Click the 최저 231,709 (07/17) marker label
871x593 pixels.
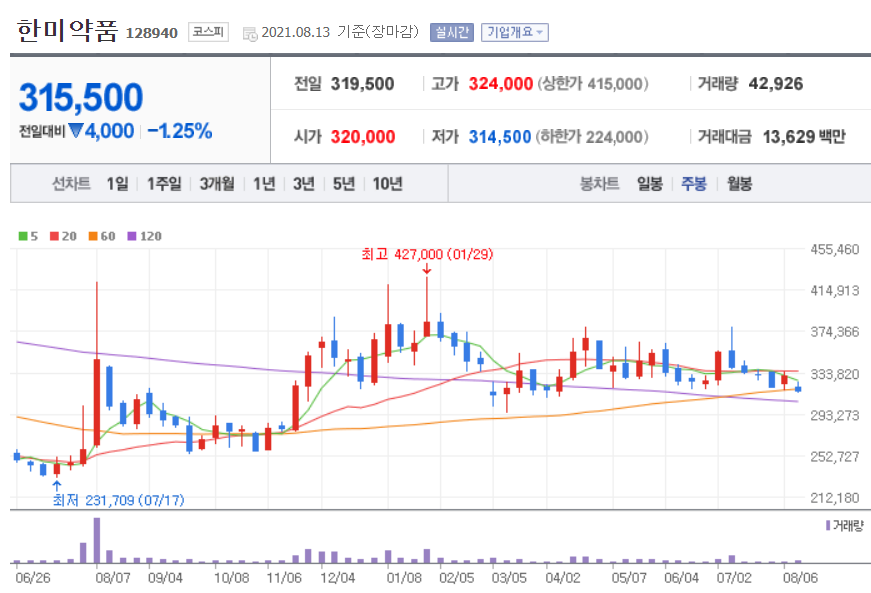tap(118, 500)
